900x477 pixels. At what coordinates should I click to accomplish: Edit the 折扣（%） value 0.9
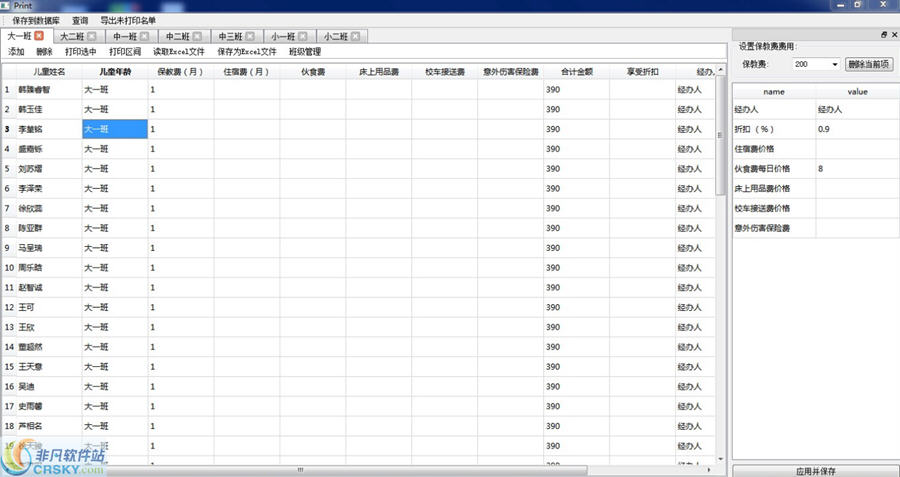coord(858,129)
